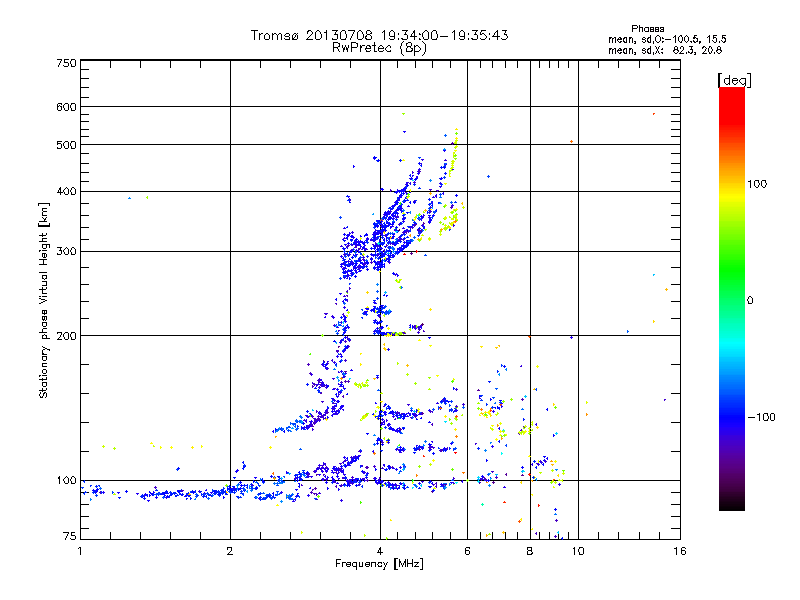Click colorbar tick label '0'
The height and width of the screenshot is (600, 800).
(750, 301)
